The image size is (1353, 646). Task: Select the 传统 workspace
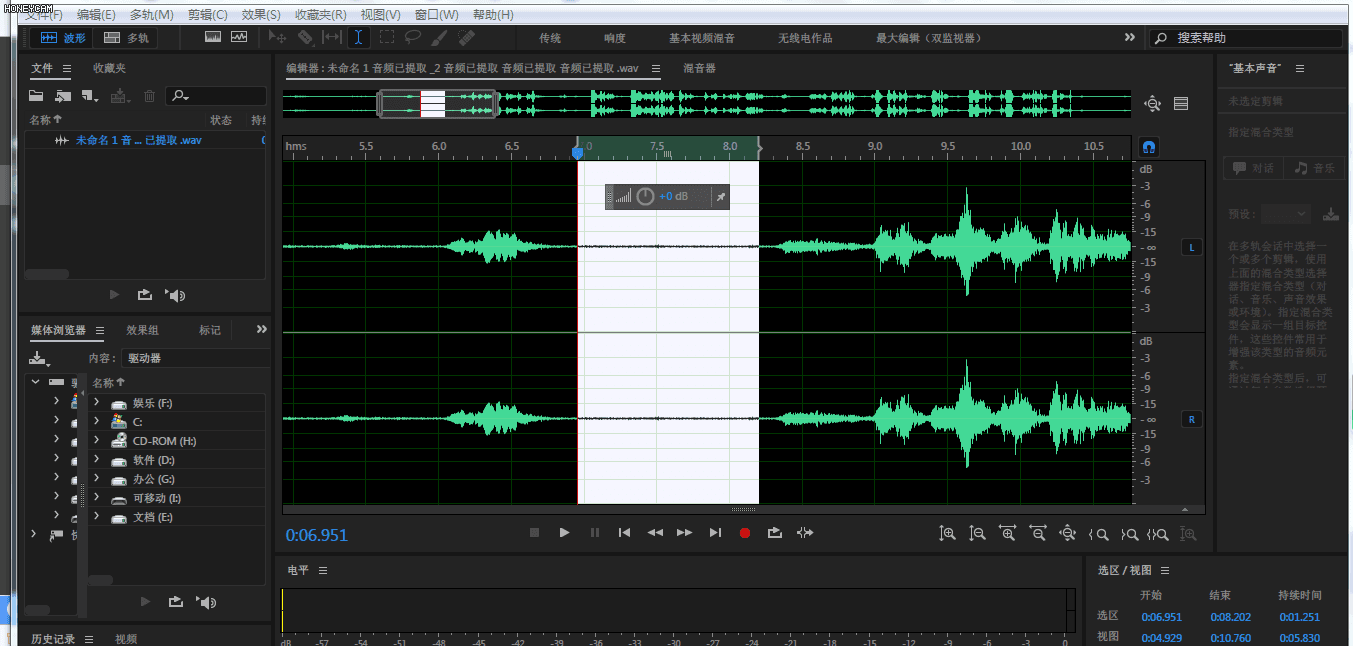[x=550, y=38]
